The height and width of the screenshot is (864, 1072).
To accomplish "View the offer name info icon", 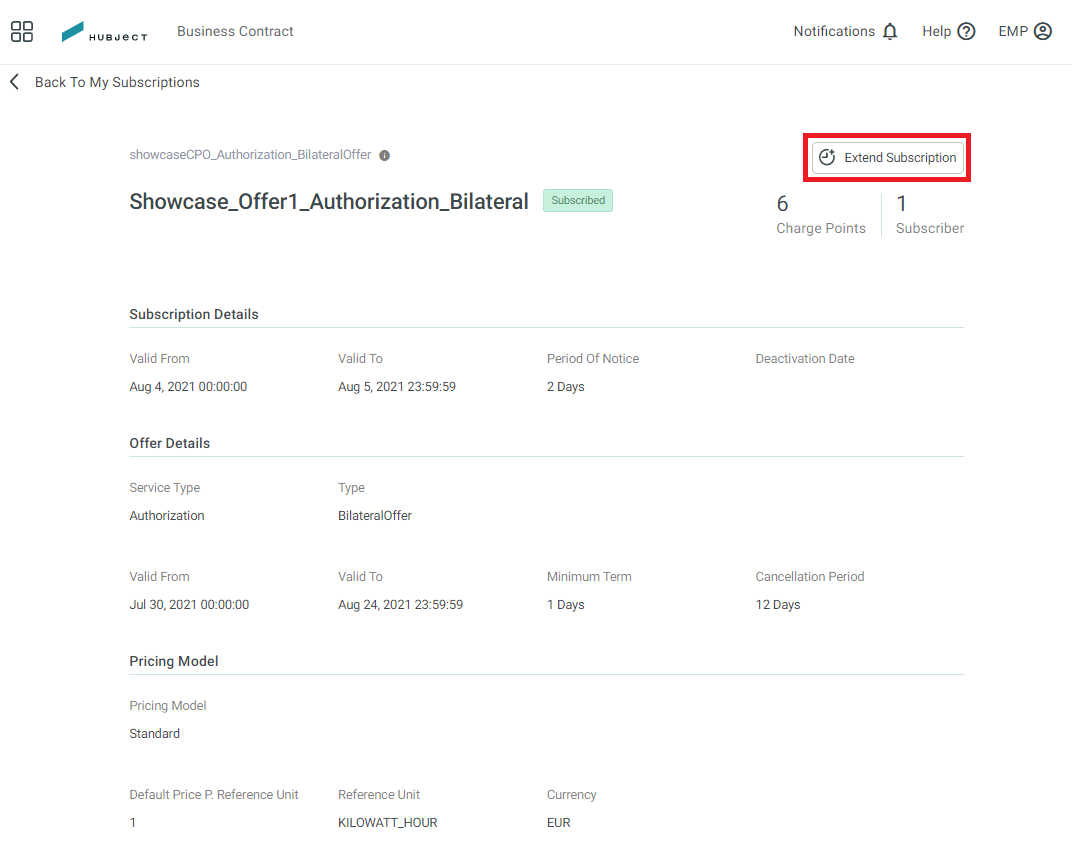I will click(384, 154).
